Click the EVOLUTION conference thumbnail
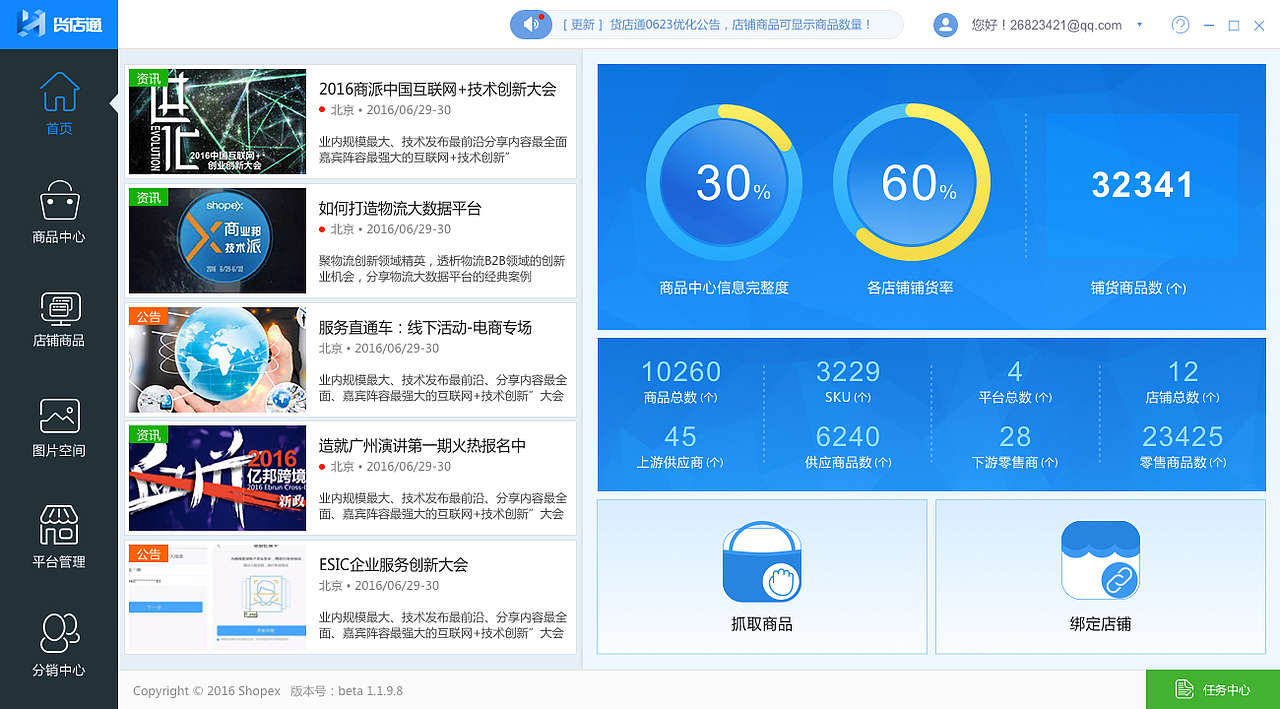 (x=217, y=121)
